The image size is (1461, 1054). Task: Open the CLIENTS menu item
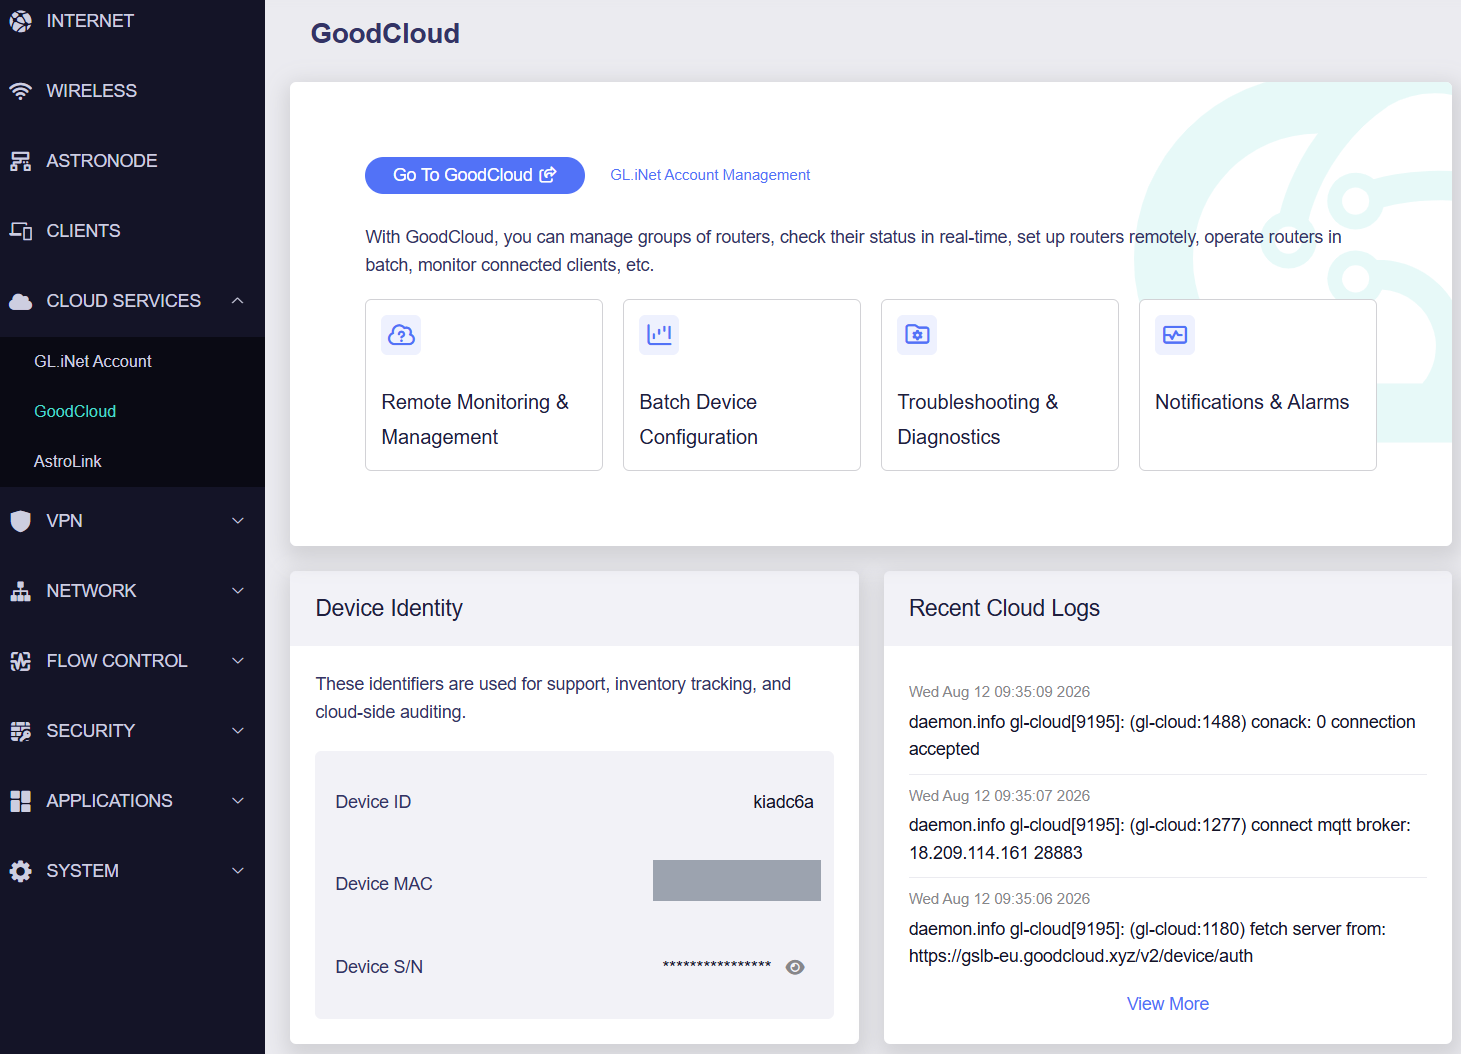(x=132, y=231)
